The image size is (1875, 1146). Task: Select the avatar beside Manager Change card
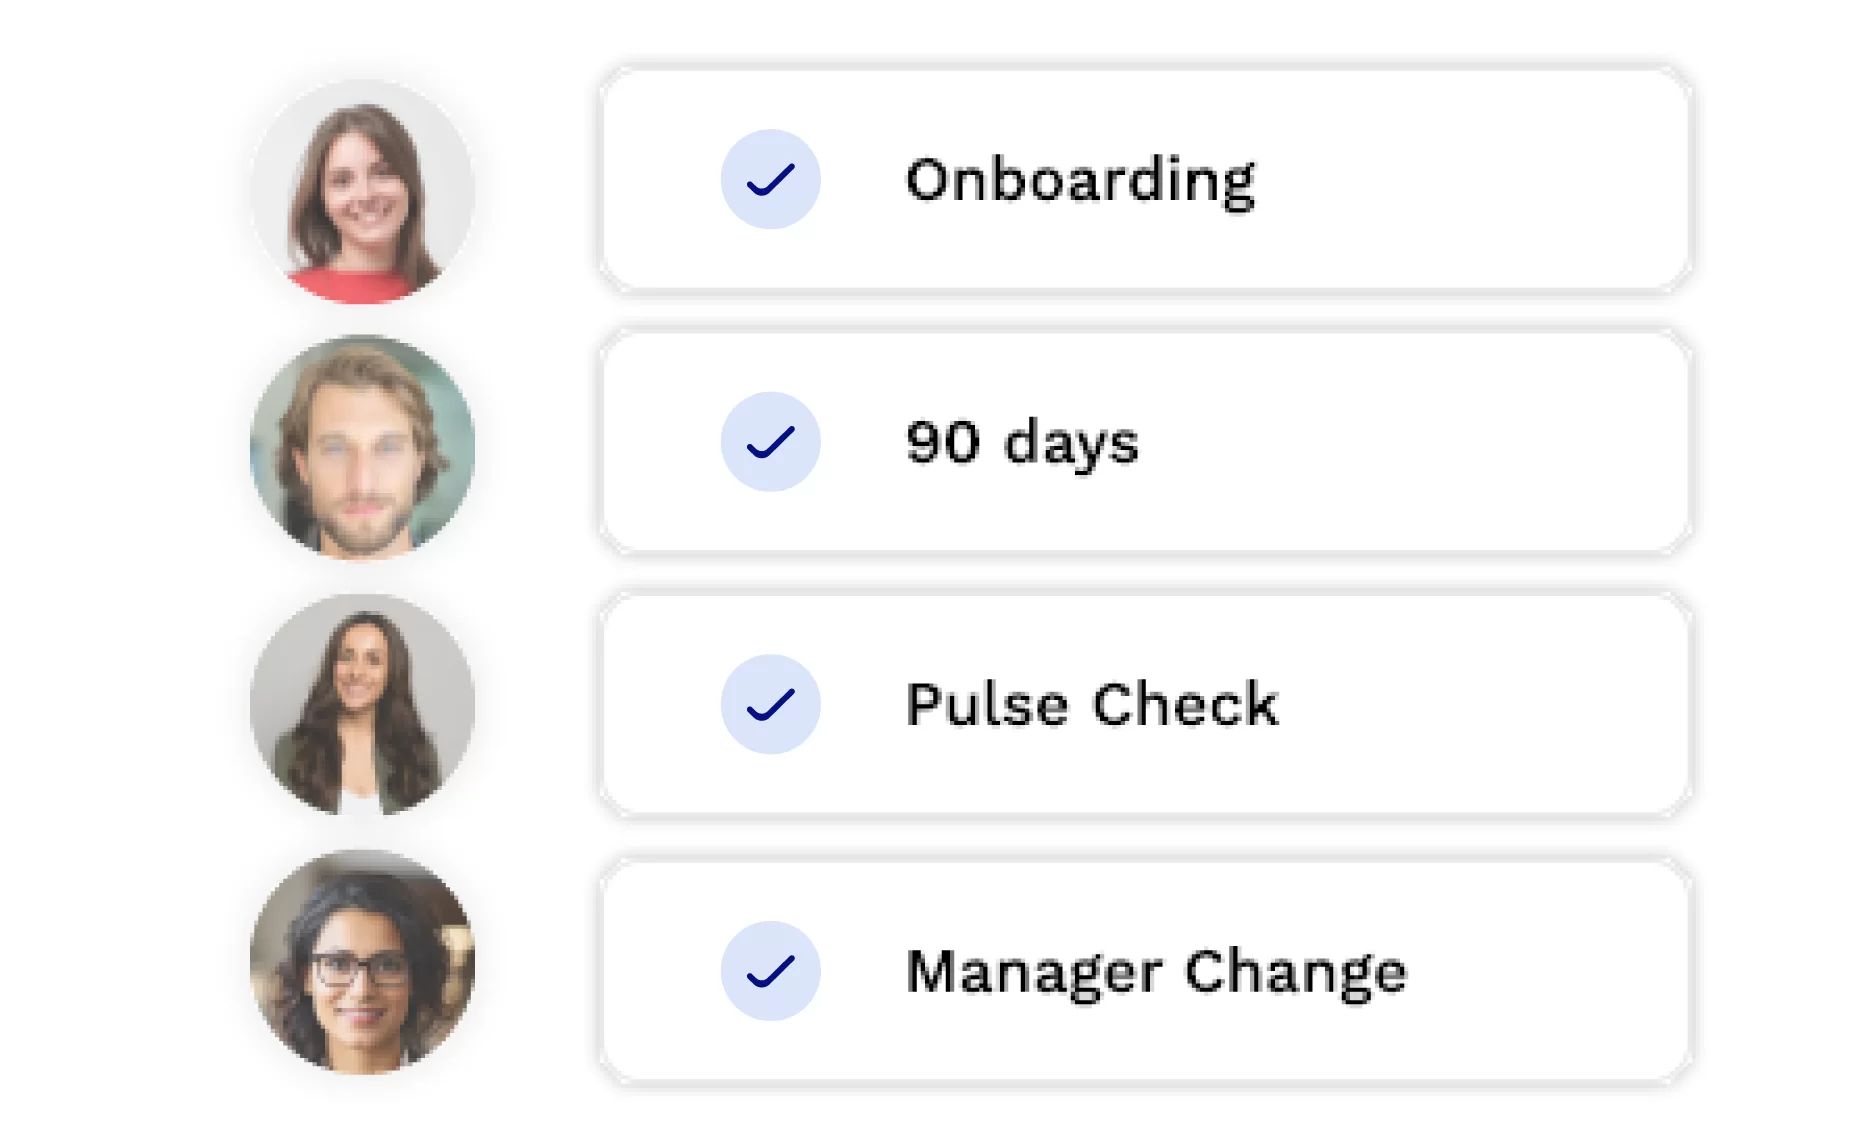[x=362, y=962]
